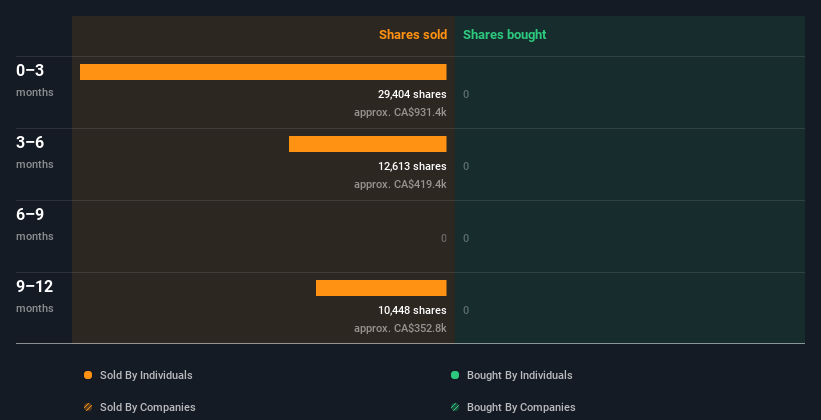Click the 12,613 shares value
This screenshot has height=420, width=821.
pyautogui.click(x=413, y=166)
